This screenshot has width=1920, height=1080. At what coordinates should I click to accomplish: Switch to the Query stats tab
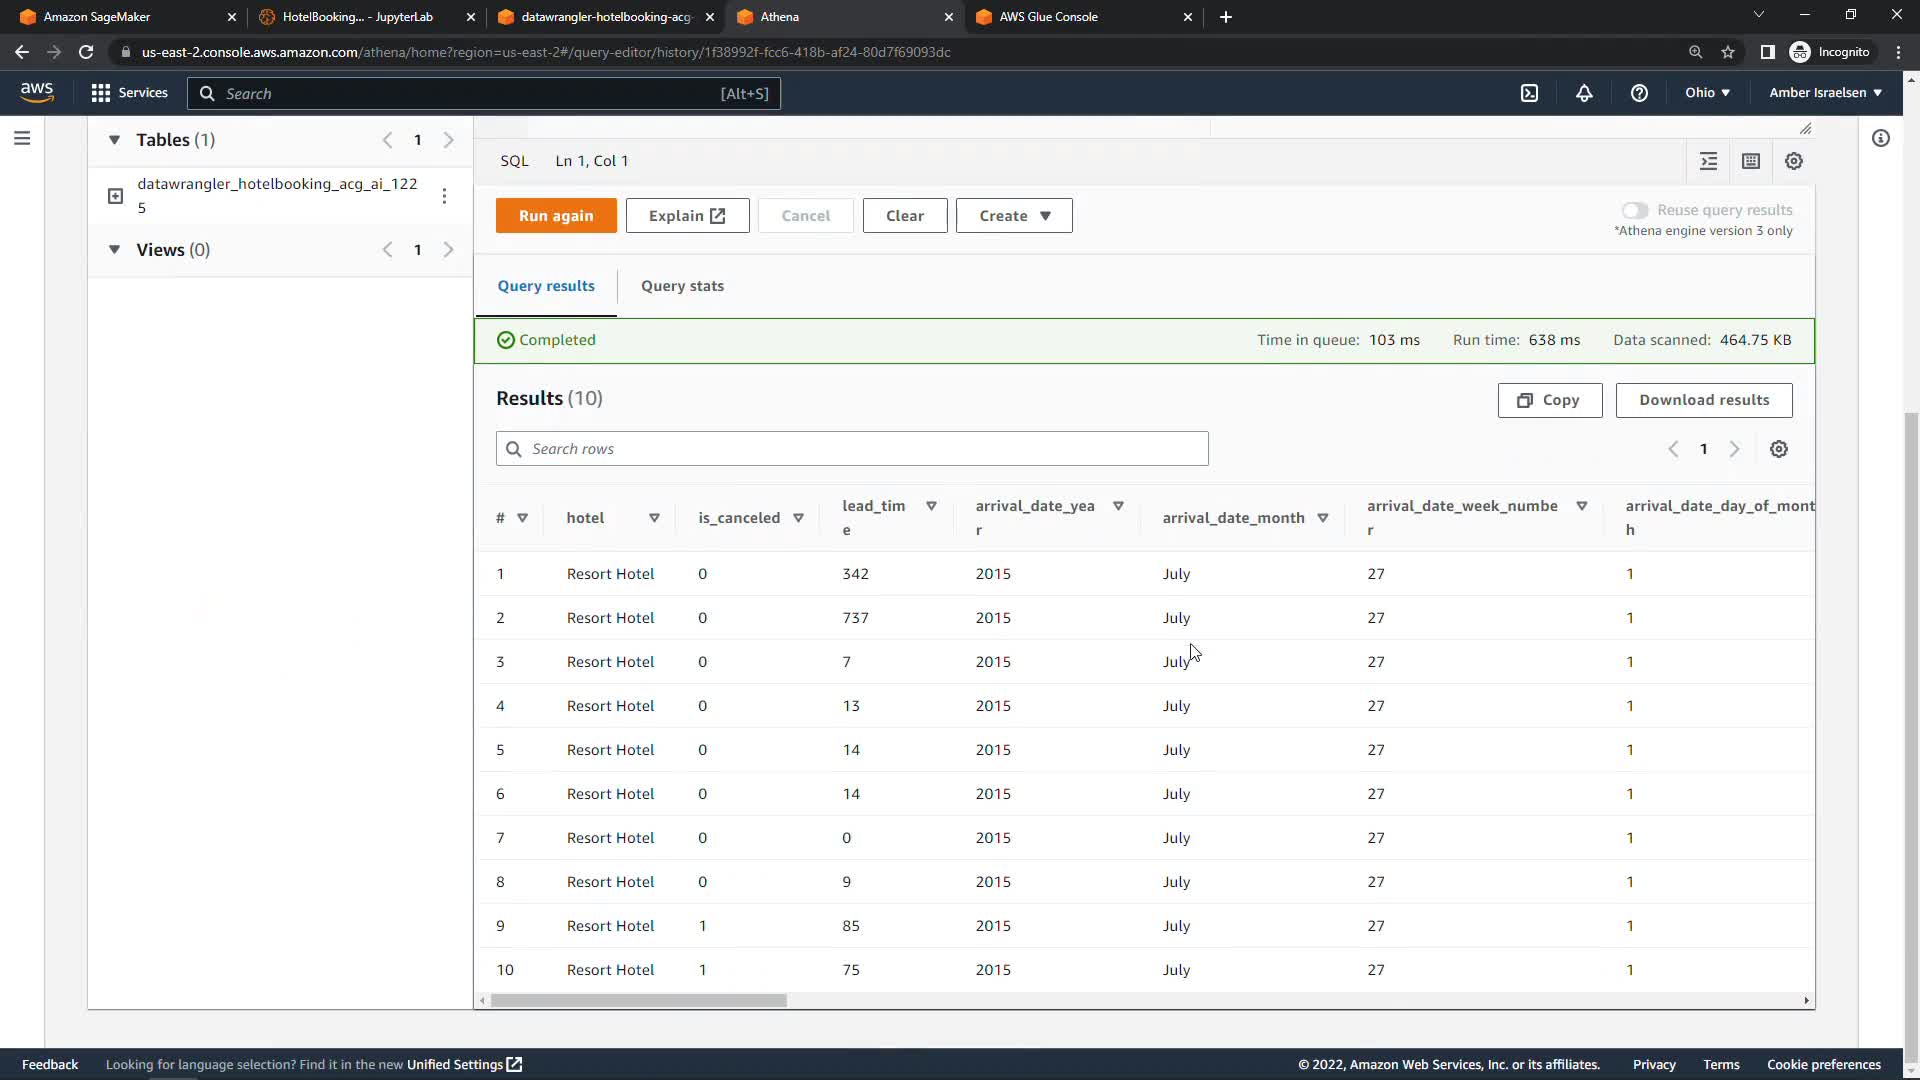coord(682,286)
